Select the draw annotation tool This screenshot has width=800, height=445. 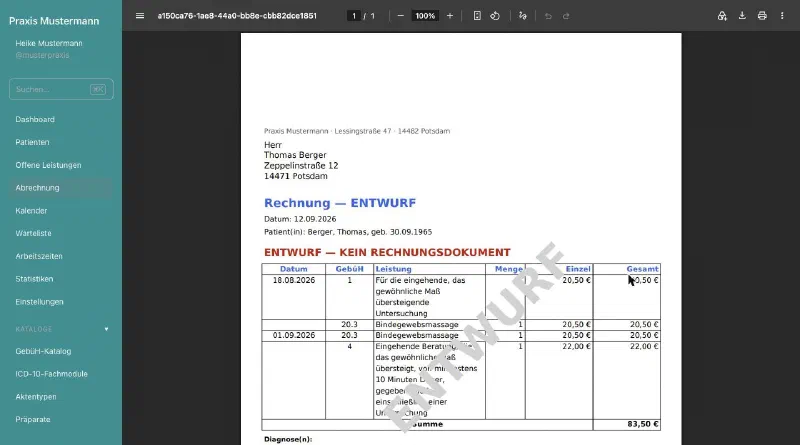pyautogui.click(x=522, y=16)
